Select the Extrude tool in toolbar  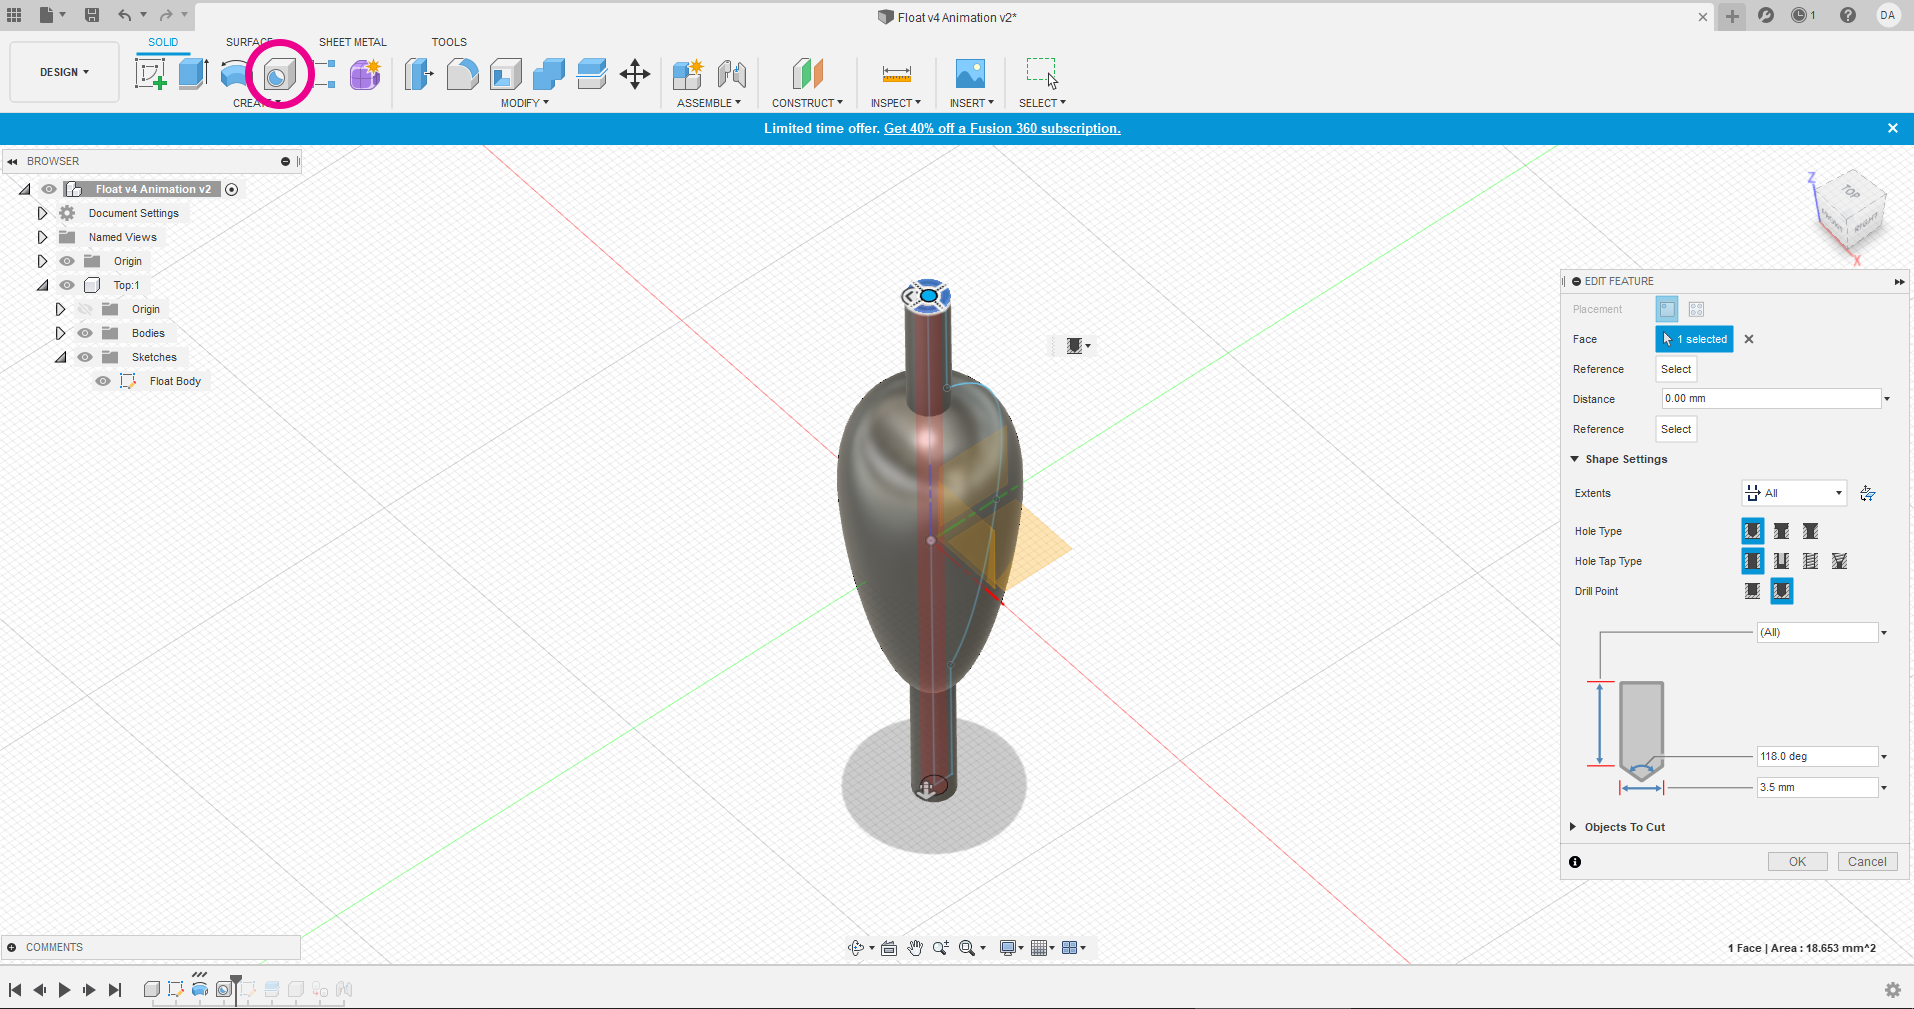tap(192, 74)
